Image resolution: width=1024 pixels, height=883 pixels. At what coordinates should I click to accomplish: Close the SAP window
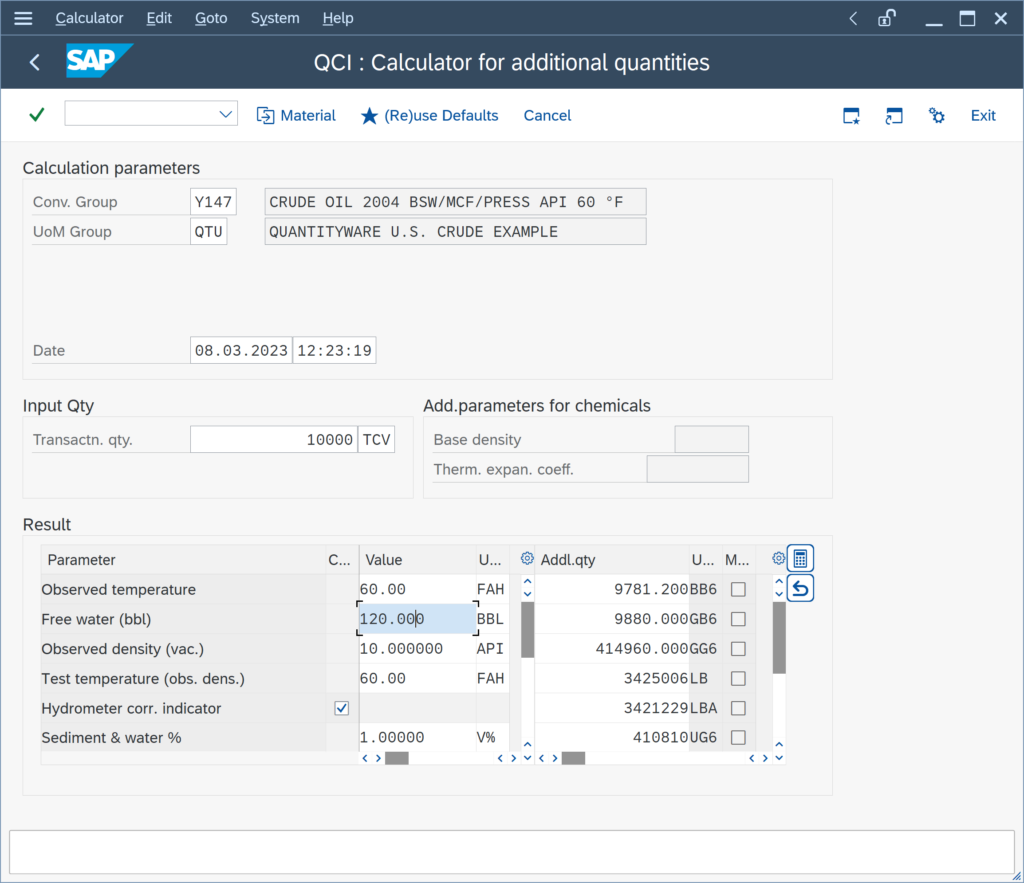coord(1000,18)
